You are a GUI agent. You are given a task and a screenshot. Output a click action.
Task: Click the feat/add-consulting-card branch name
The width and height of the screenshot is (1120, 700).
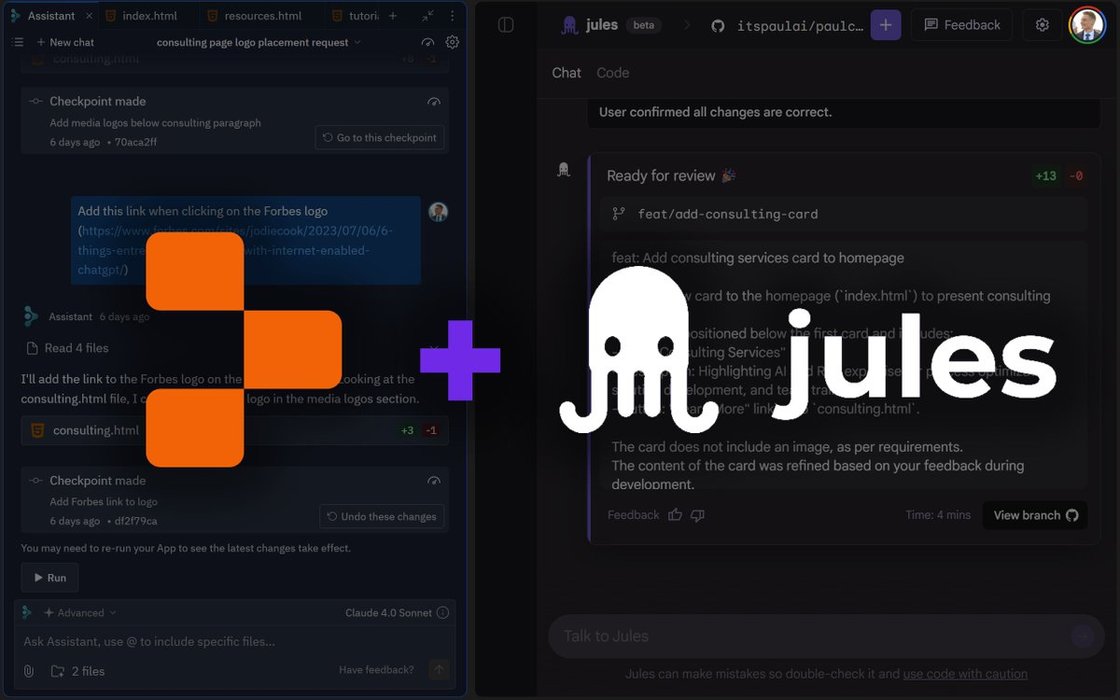(x=728, y=214)
